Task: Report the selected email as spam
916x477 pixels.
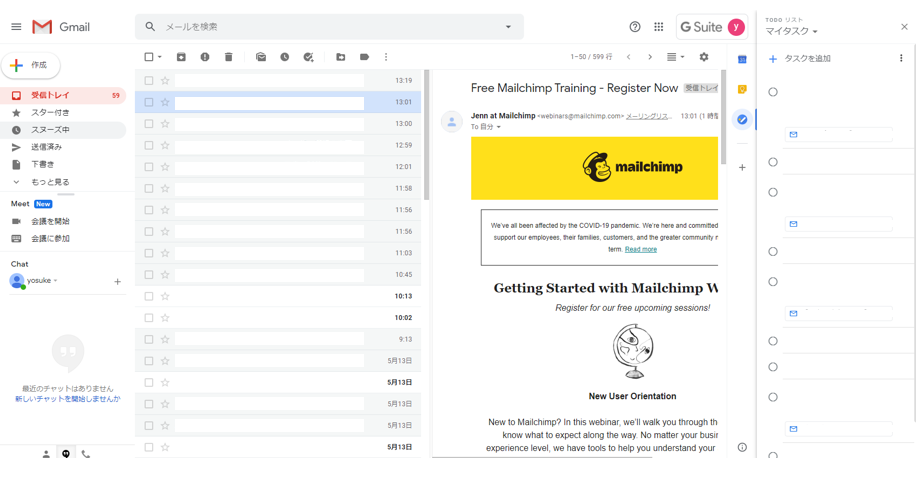Action: (x=204, y=57)
